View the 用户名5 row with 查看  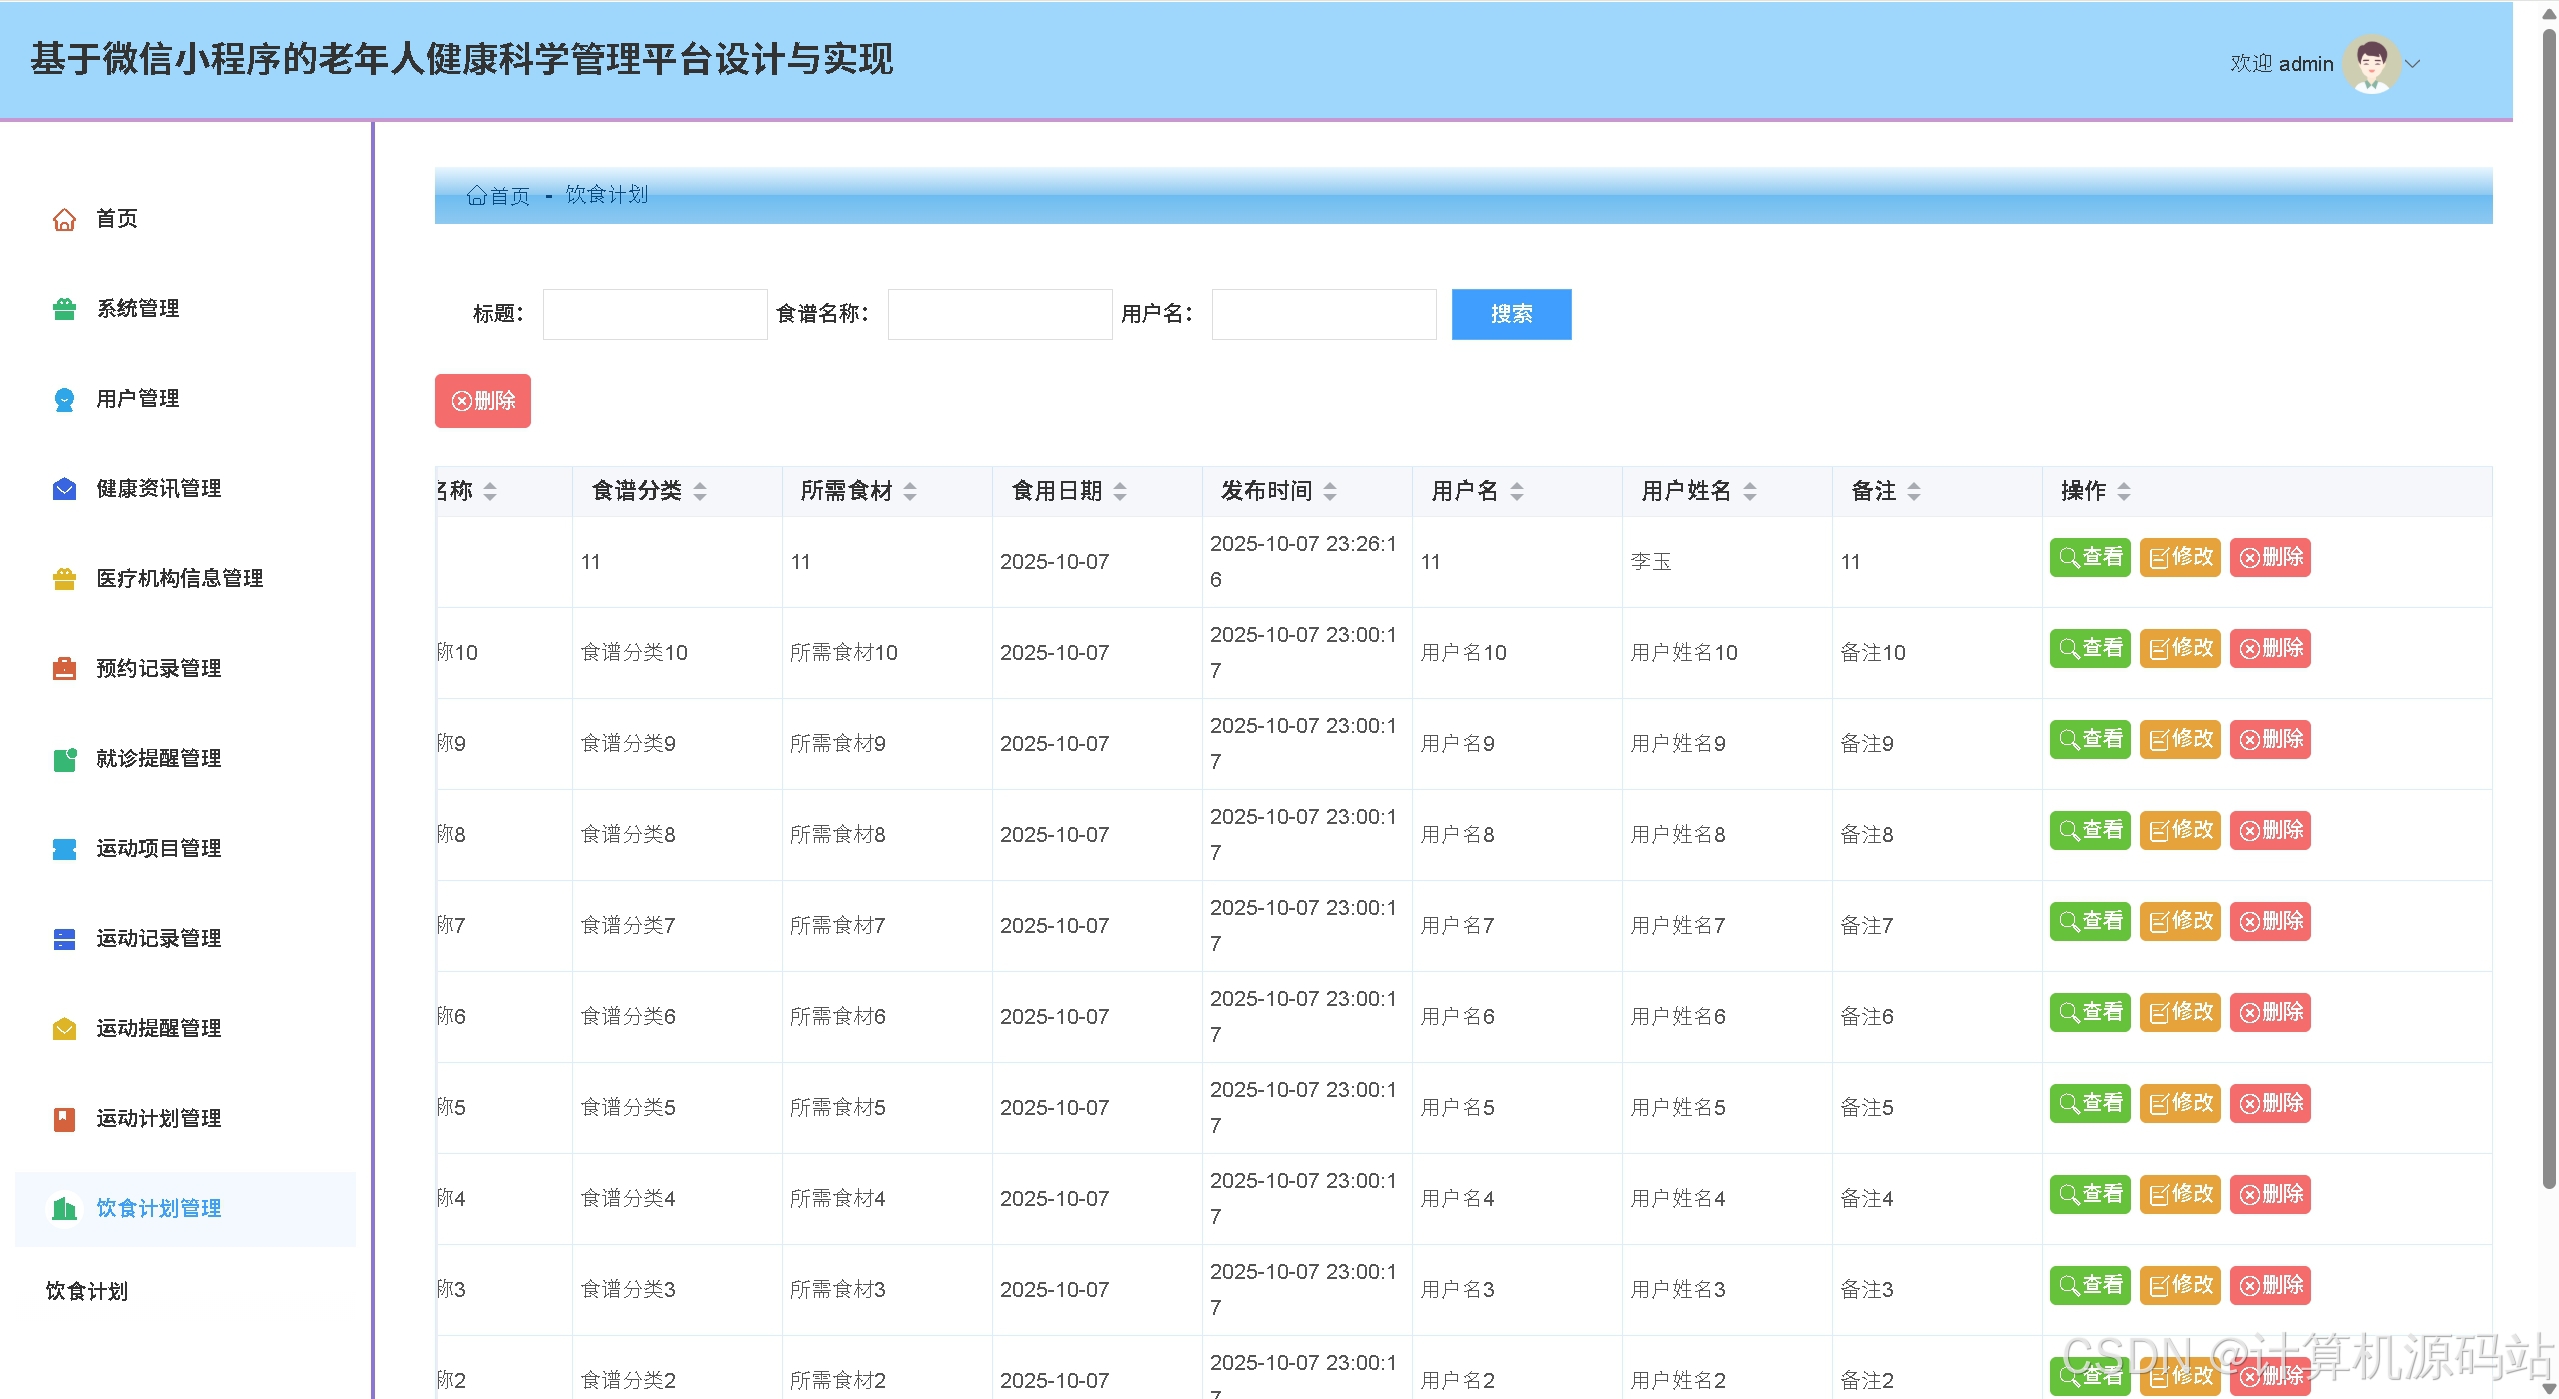pyautogui.click(x=2090, y=1103)
